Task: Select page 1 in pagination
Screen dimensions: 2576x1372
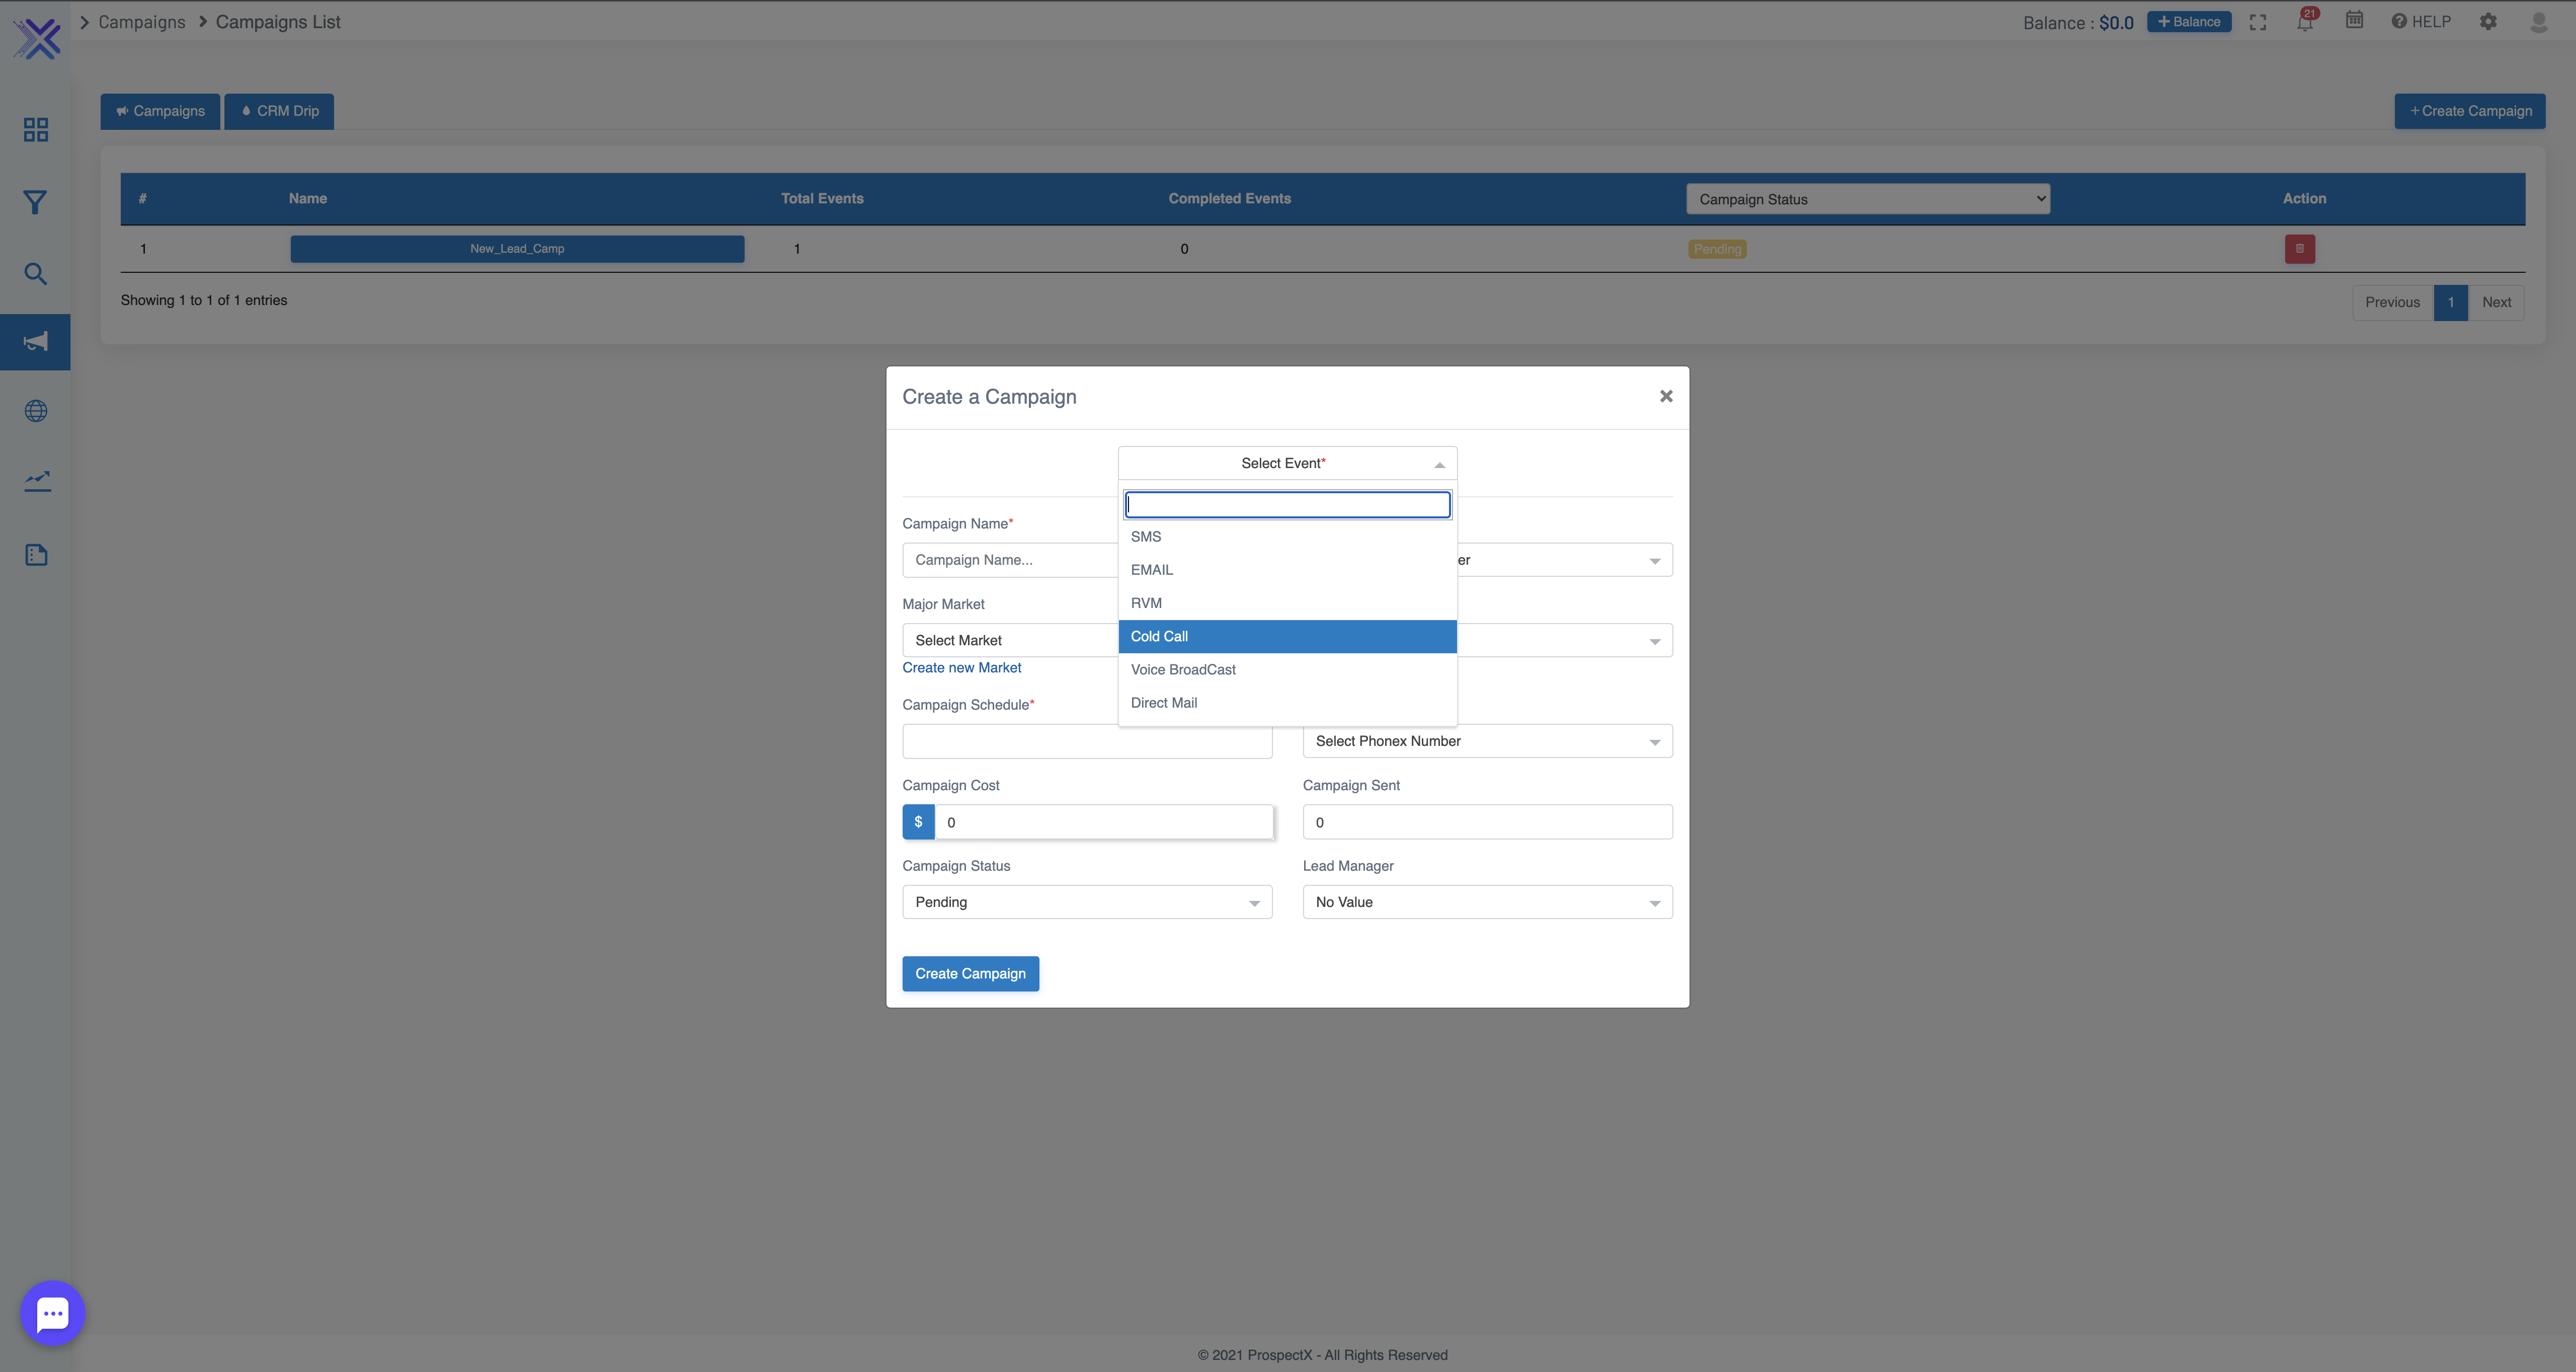Action: tap(2450, 302)
